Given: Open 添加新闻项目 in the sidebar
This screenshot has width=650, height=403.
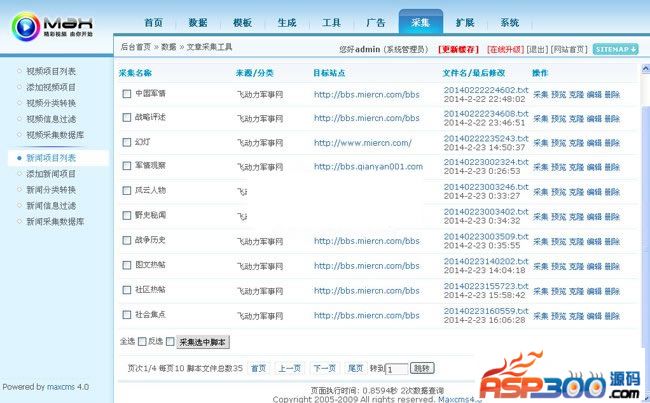Looking at the screenshot, I should click(x=51, y=174).
